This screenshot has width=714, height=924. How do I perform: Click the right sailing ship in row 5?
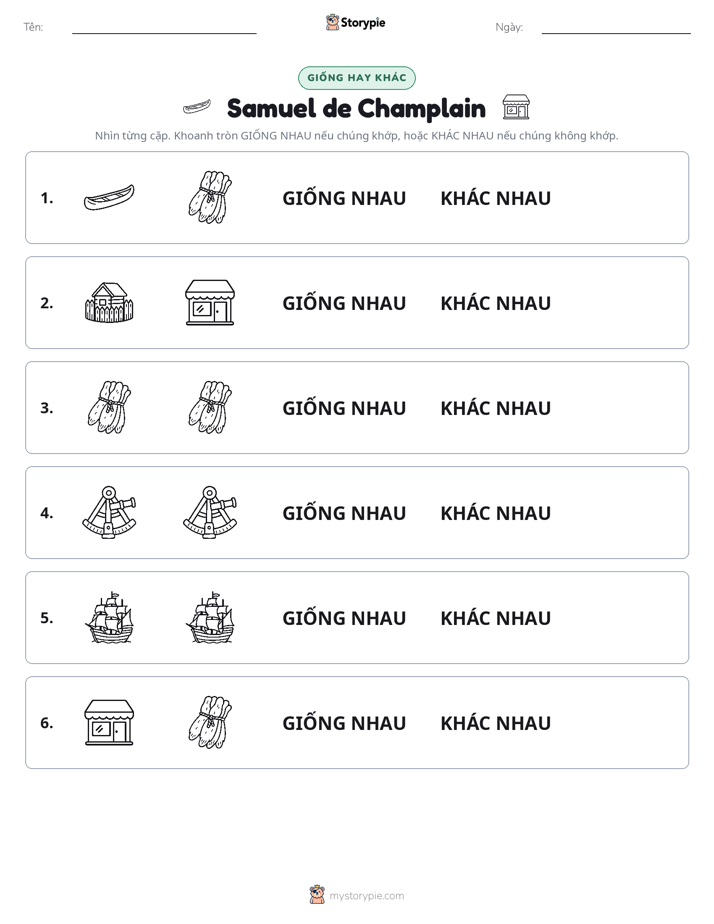(210, 618)
